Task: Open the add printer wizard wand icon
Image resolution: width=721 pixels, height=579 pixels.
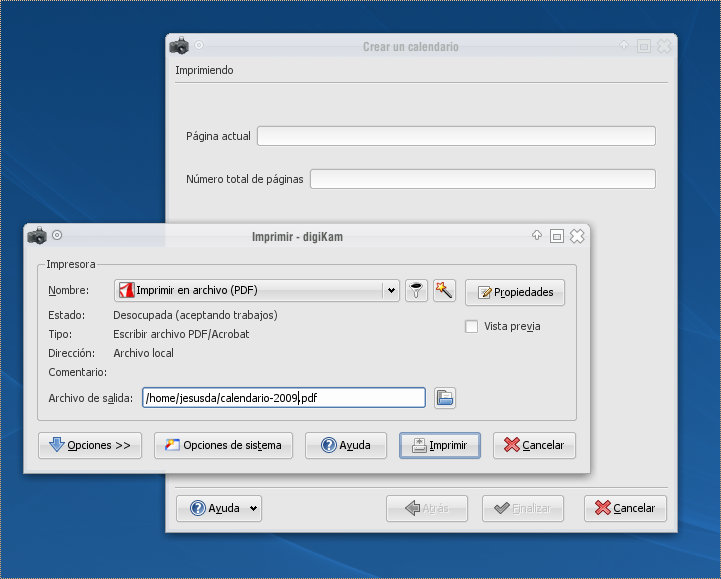Action: point(444,291)
